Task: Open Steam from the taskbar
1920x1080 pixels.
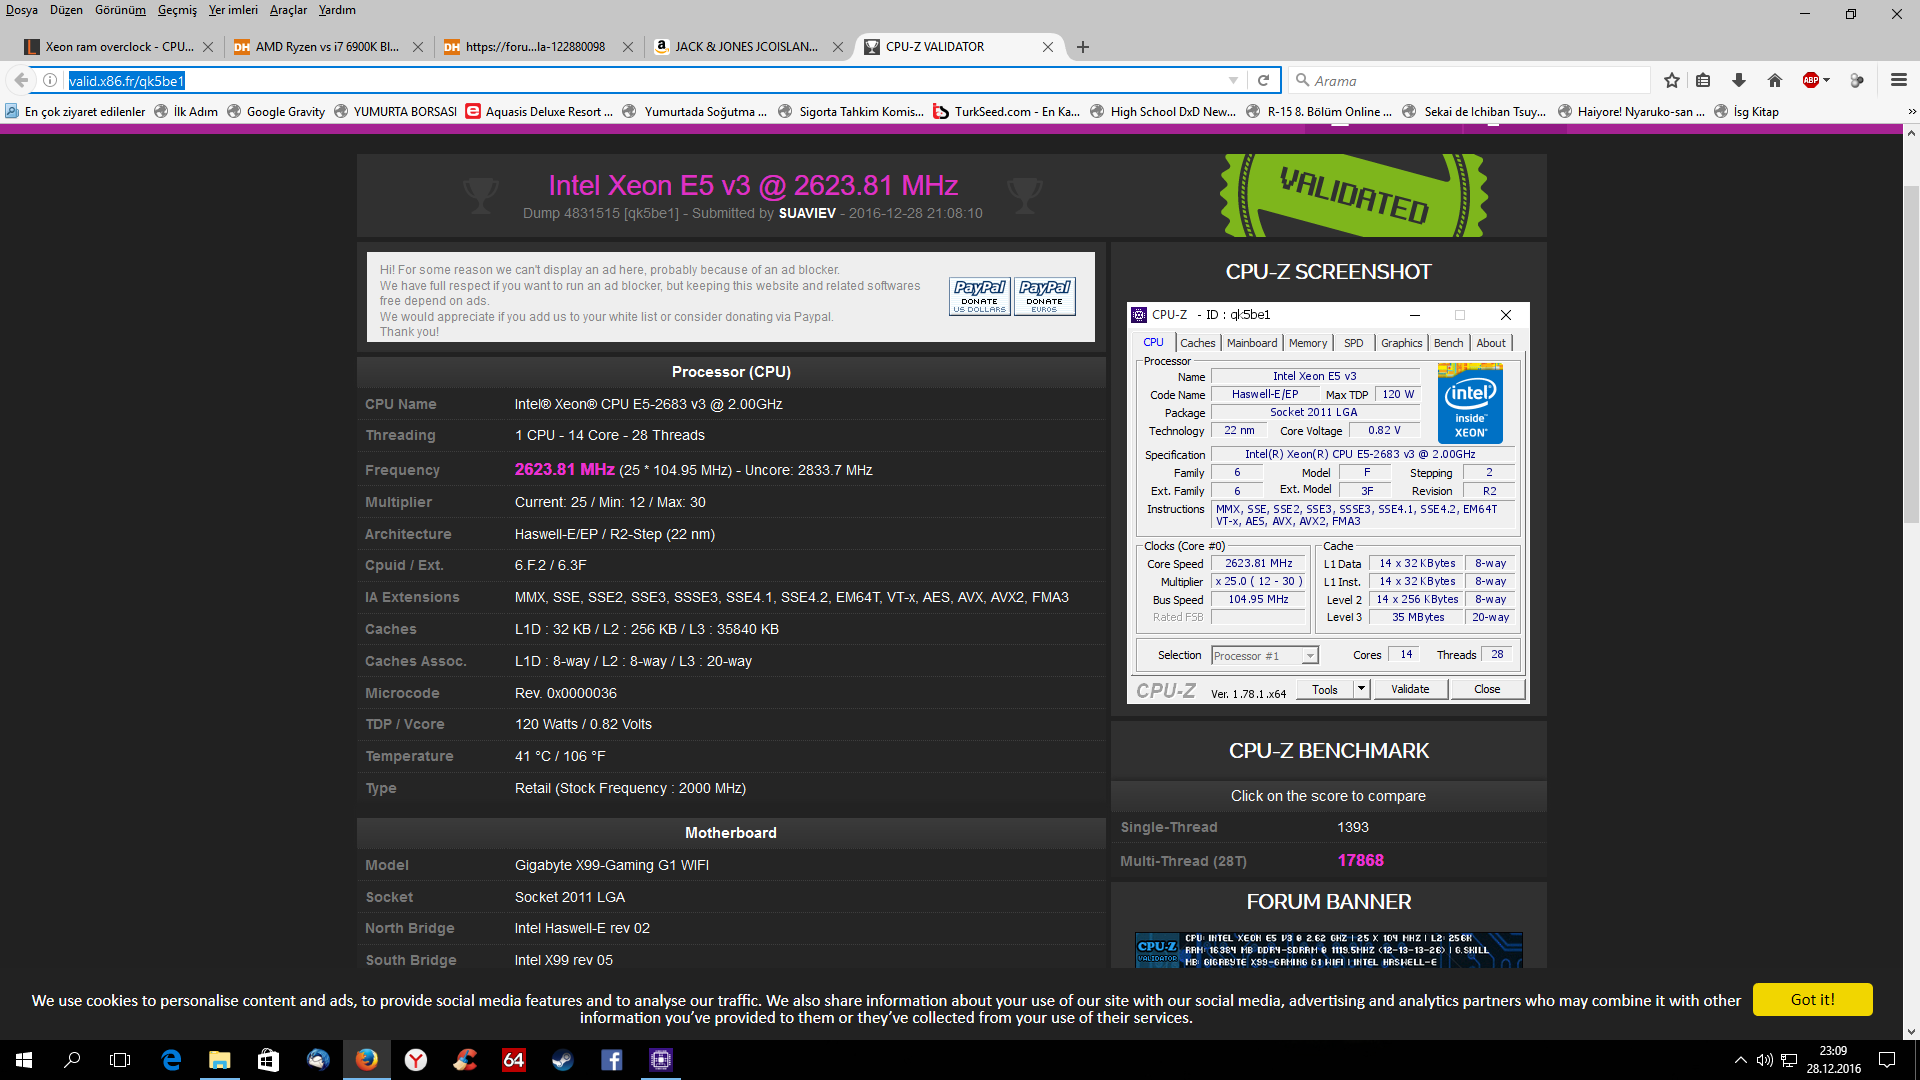Action: [x=563, y=1060]
